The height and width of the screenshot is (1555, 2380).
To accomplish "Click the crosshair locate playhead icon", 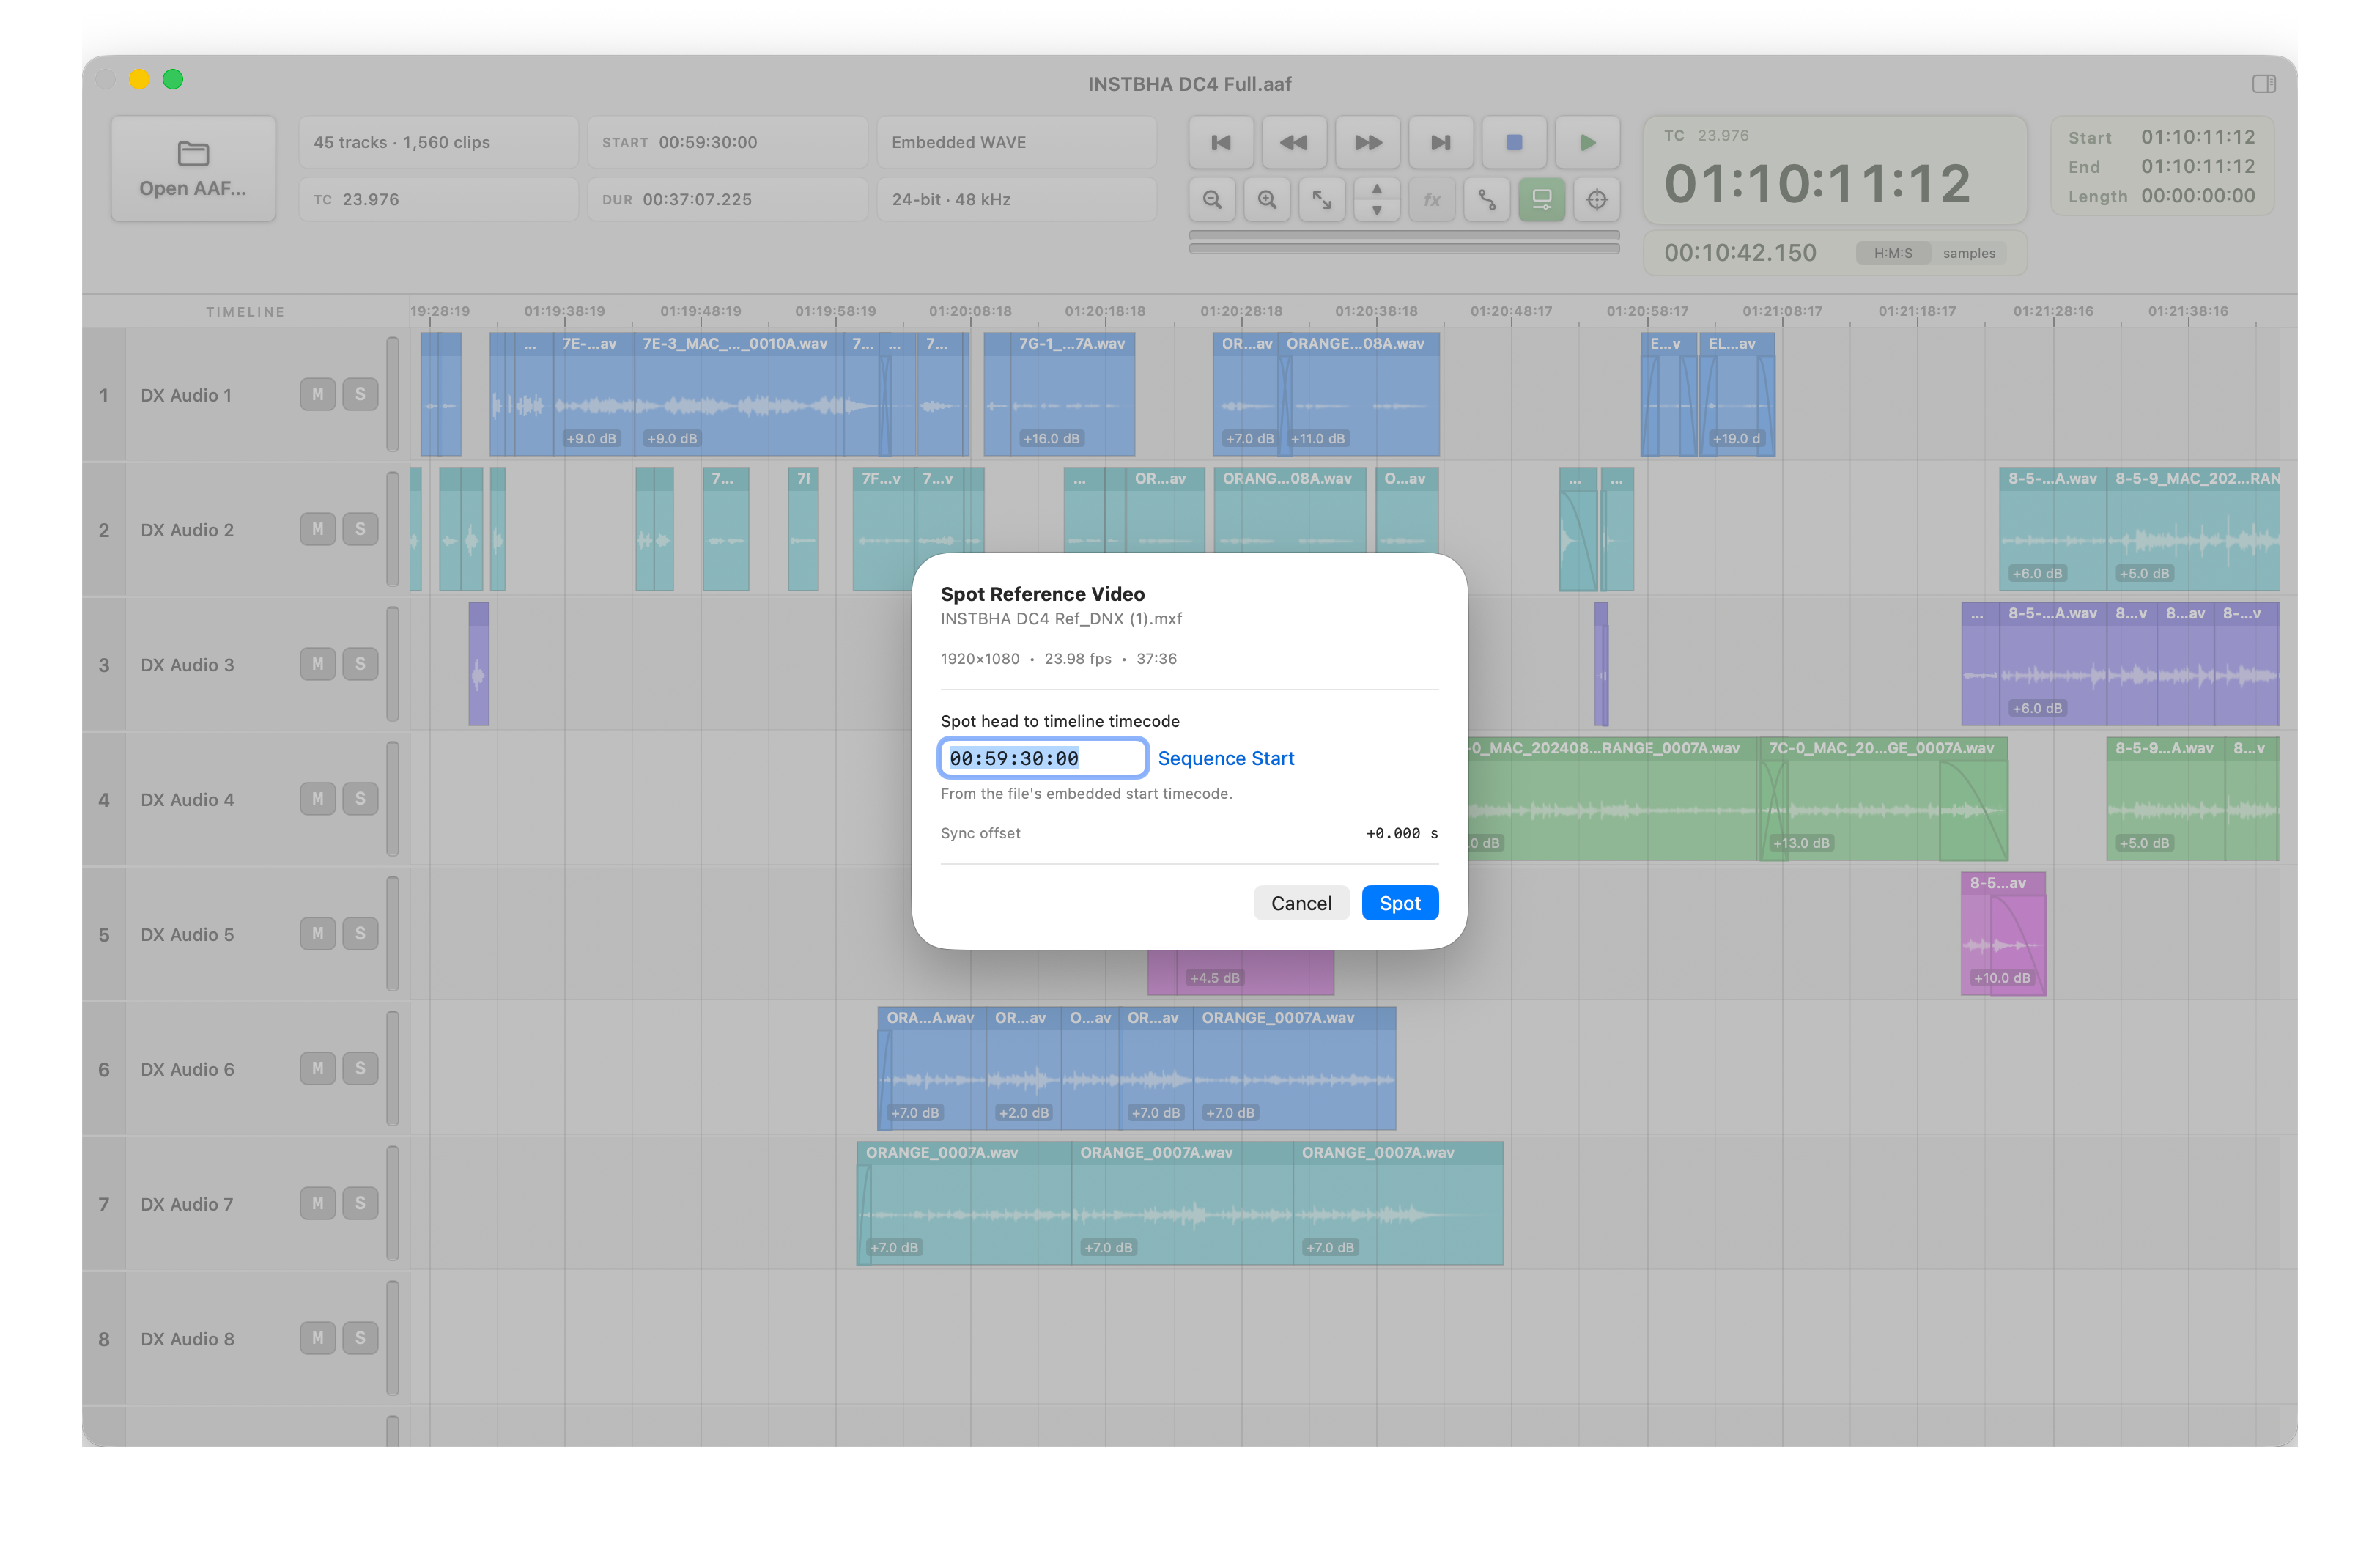I will coord(1597,199).
